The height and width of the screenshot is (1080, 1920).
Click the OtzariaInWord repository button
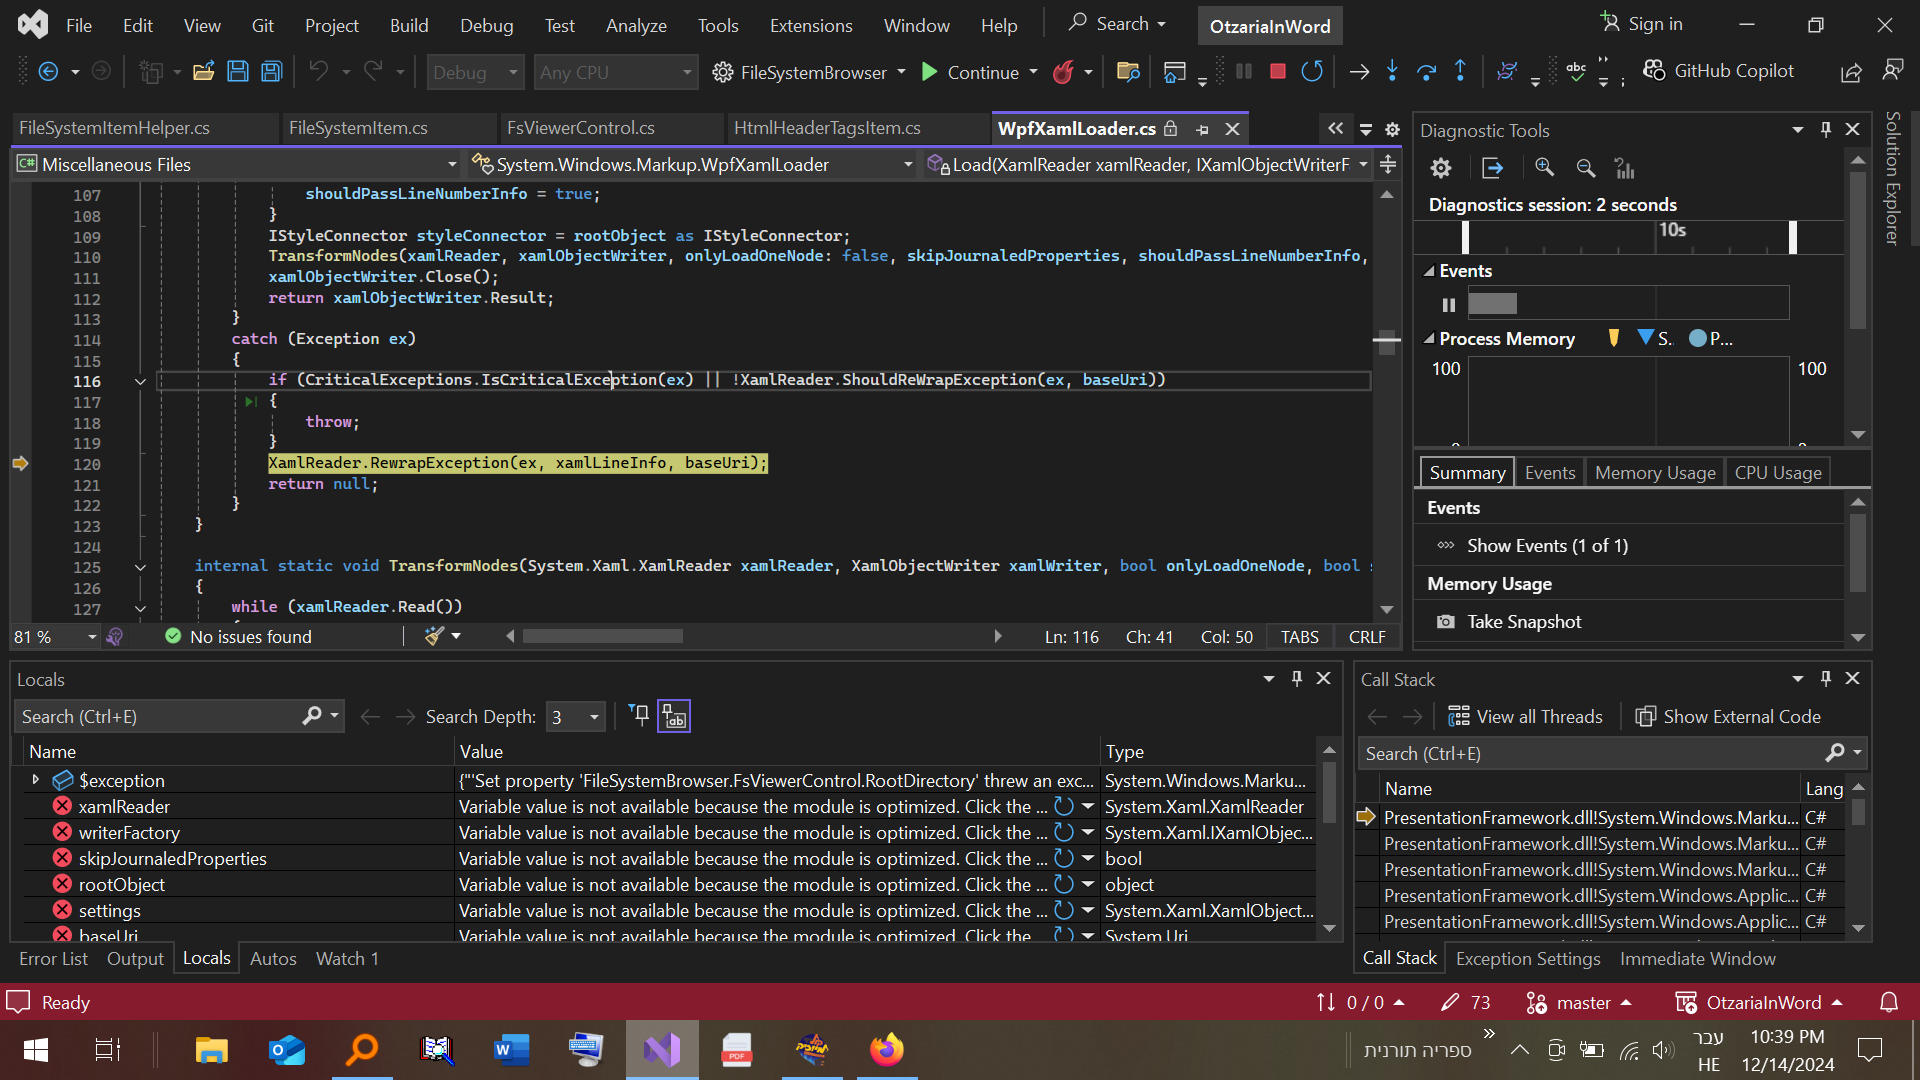tap(1760, 1002)
